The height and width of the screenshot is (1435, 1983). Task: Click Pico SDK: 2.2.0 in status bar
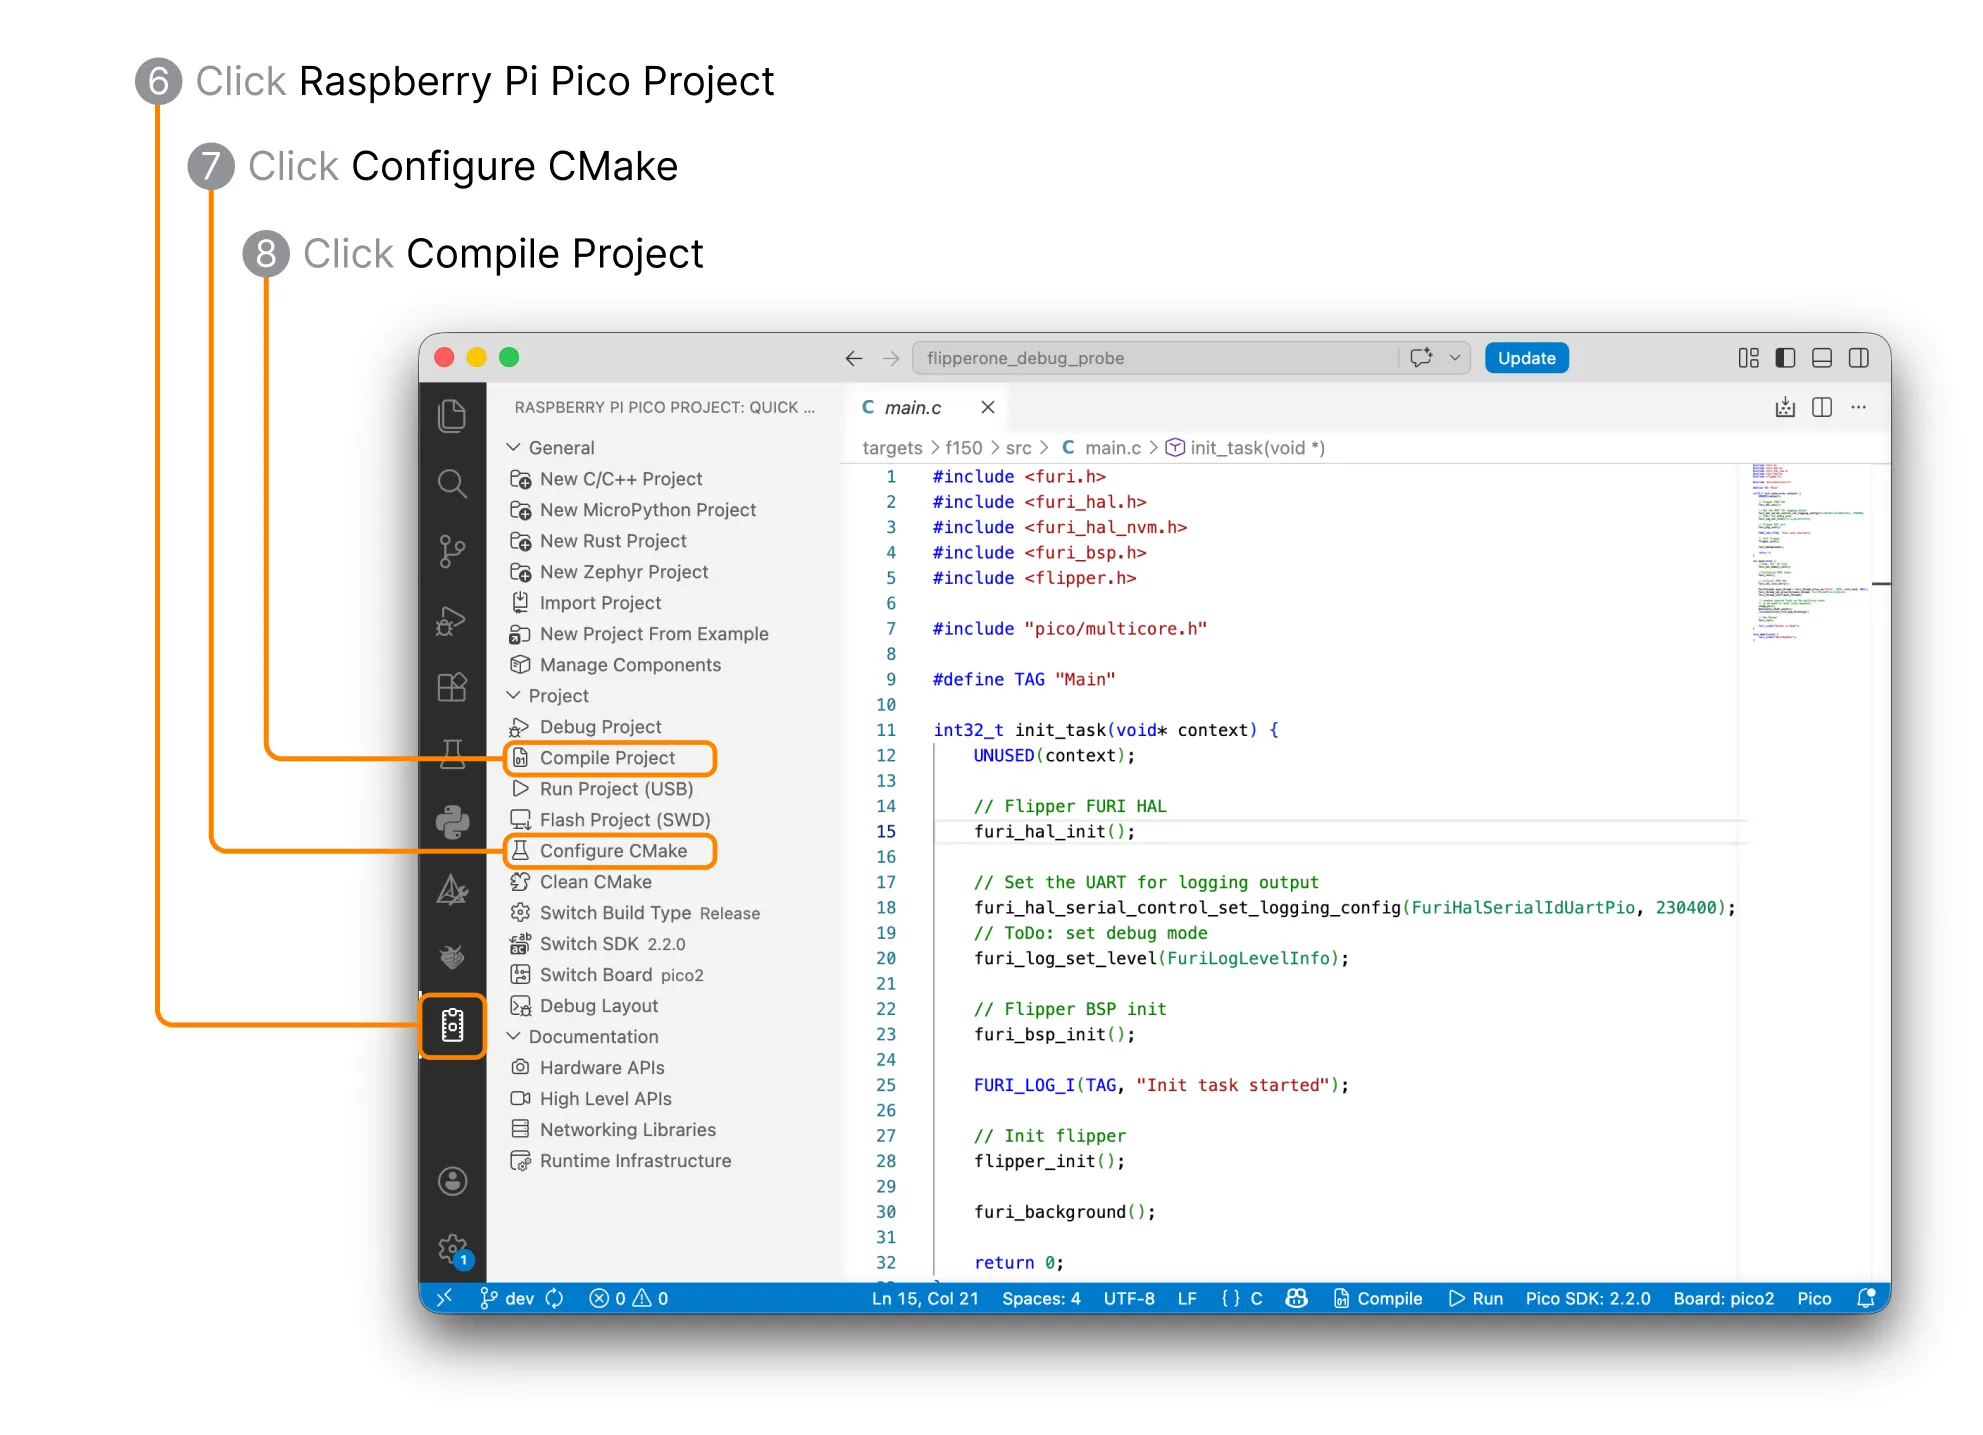1588,1298
